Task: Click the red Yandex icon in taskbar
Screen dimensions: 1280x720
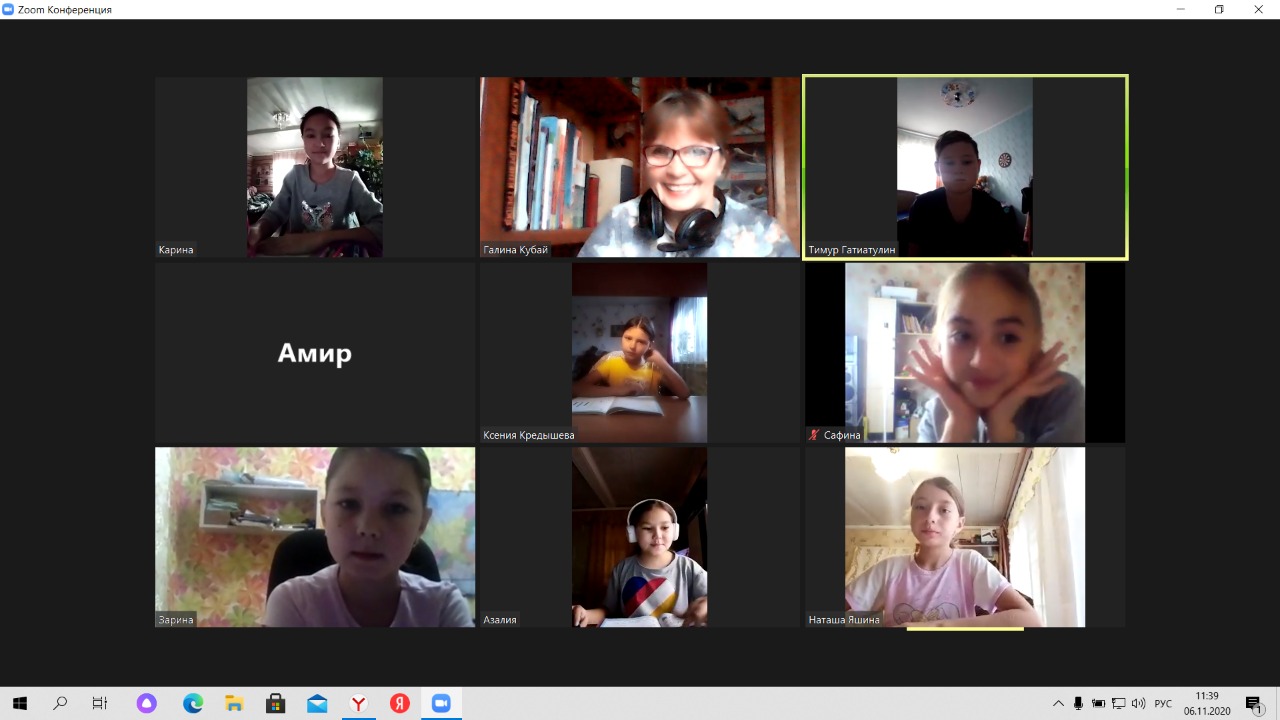Action: tap(400, 703)
